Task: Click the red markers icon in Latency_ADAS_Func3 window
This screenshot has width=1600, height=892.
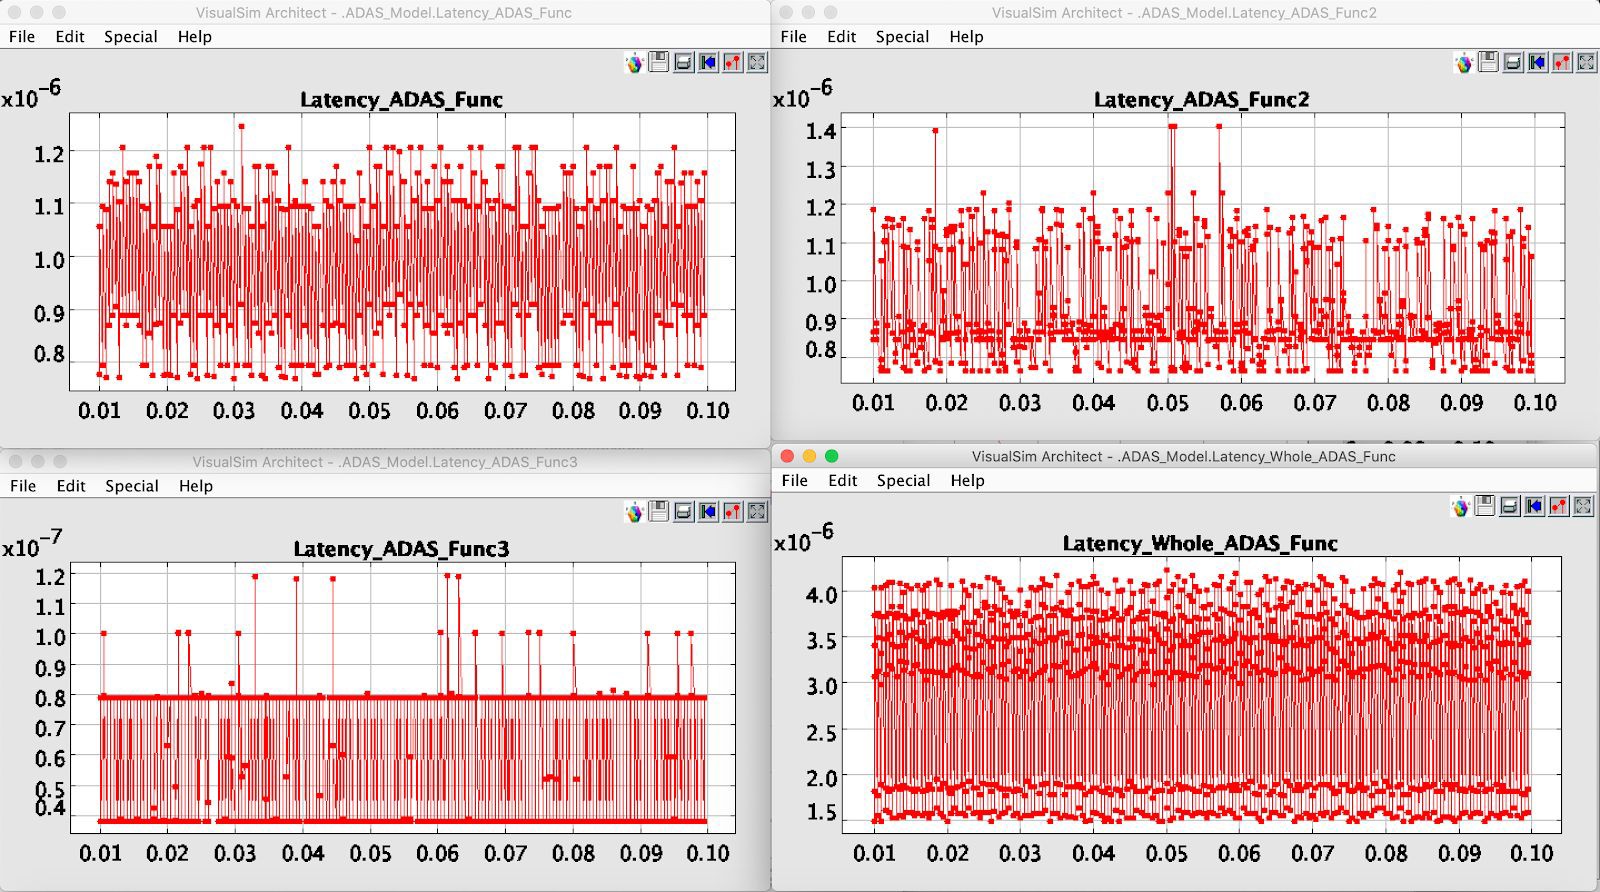Action: [733, 511]
